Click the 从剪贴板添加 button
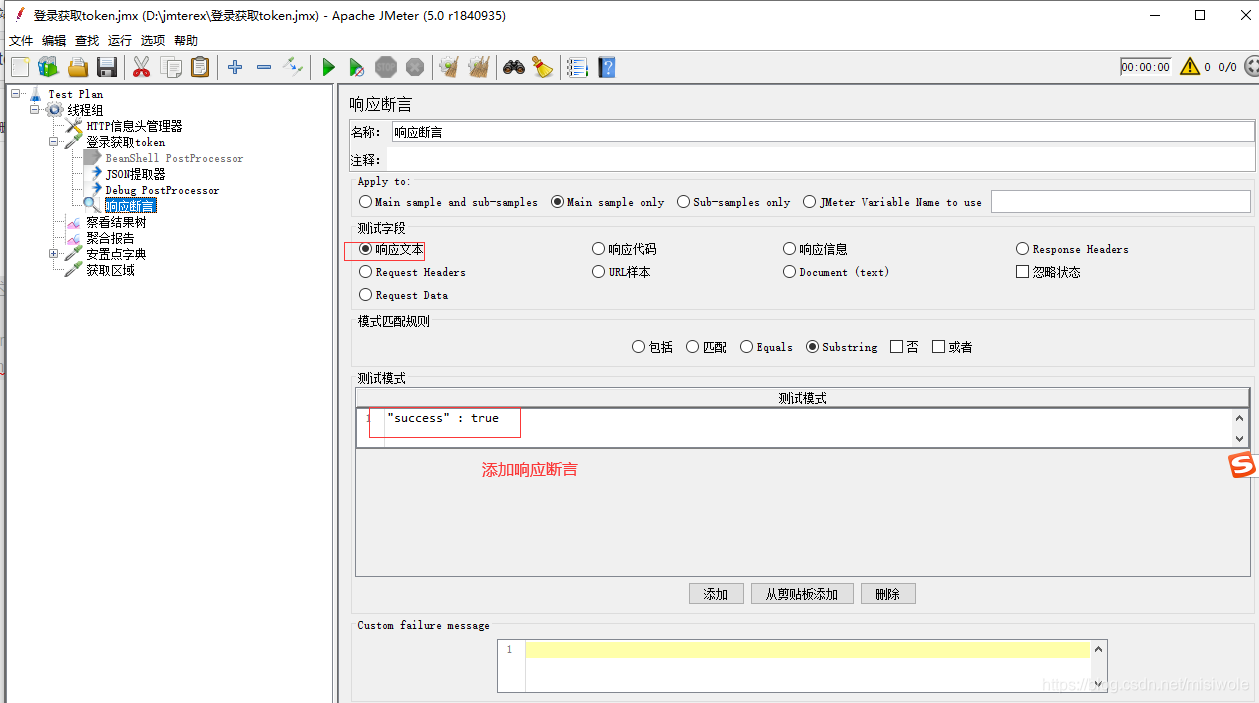Viewport: 1259px width, 703px height. [802, 594]
